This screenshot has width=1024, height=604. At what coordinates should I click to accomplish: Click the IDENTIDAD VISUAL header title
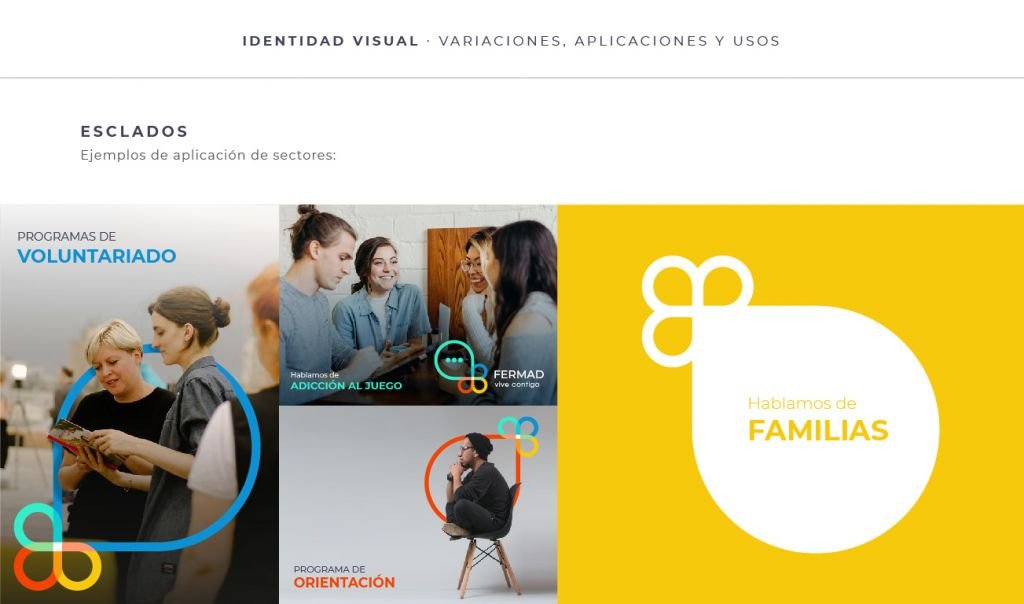[x=330, y=41]
